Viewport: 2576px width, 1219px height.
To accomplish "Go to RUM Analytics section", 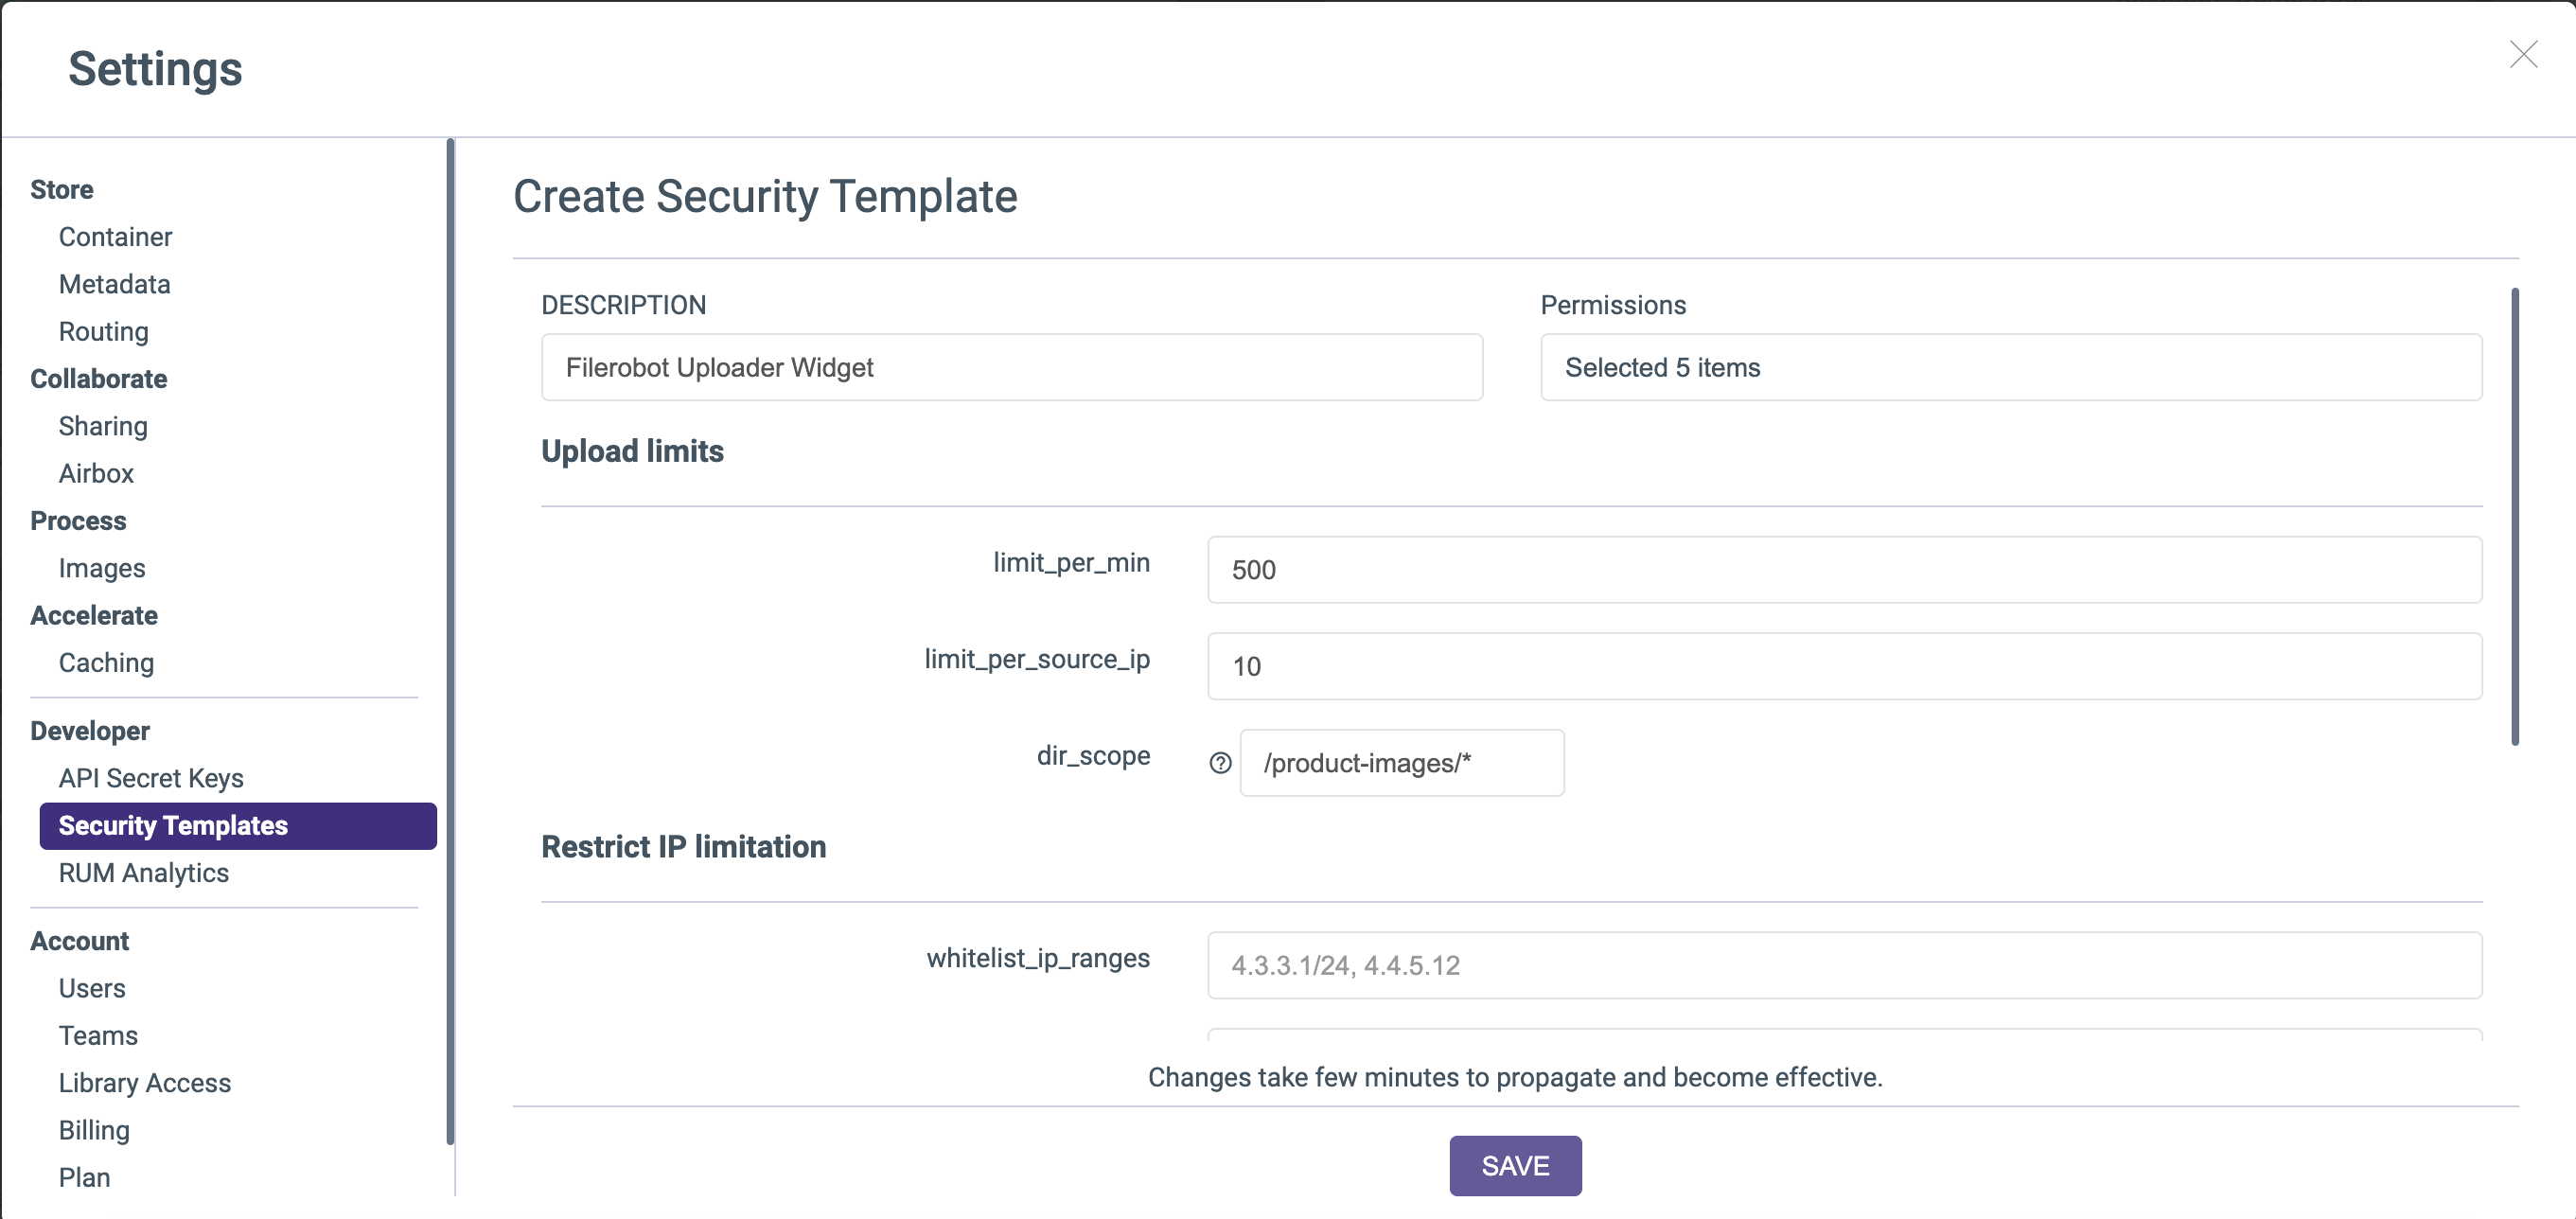I will (x=144, y=873).
